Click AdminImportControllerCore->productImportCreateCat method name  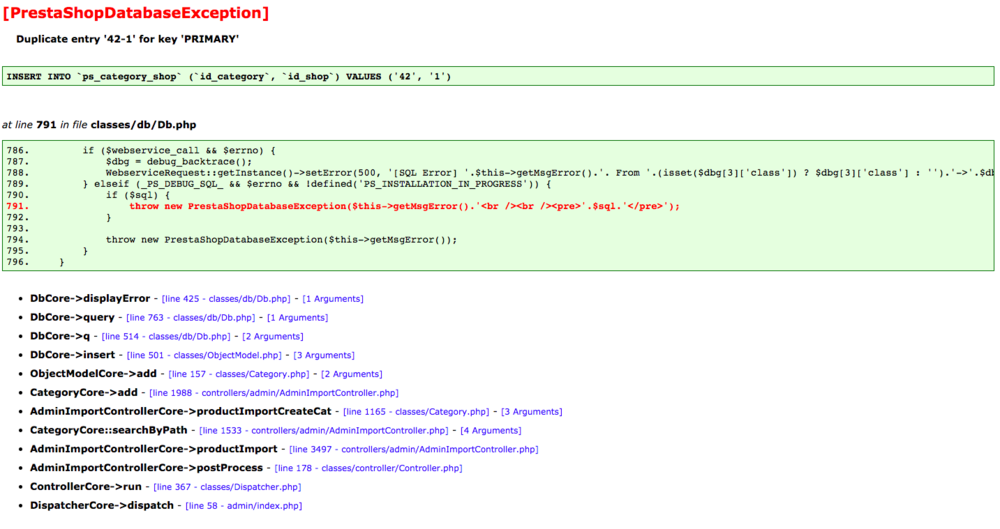point(180,412)
